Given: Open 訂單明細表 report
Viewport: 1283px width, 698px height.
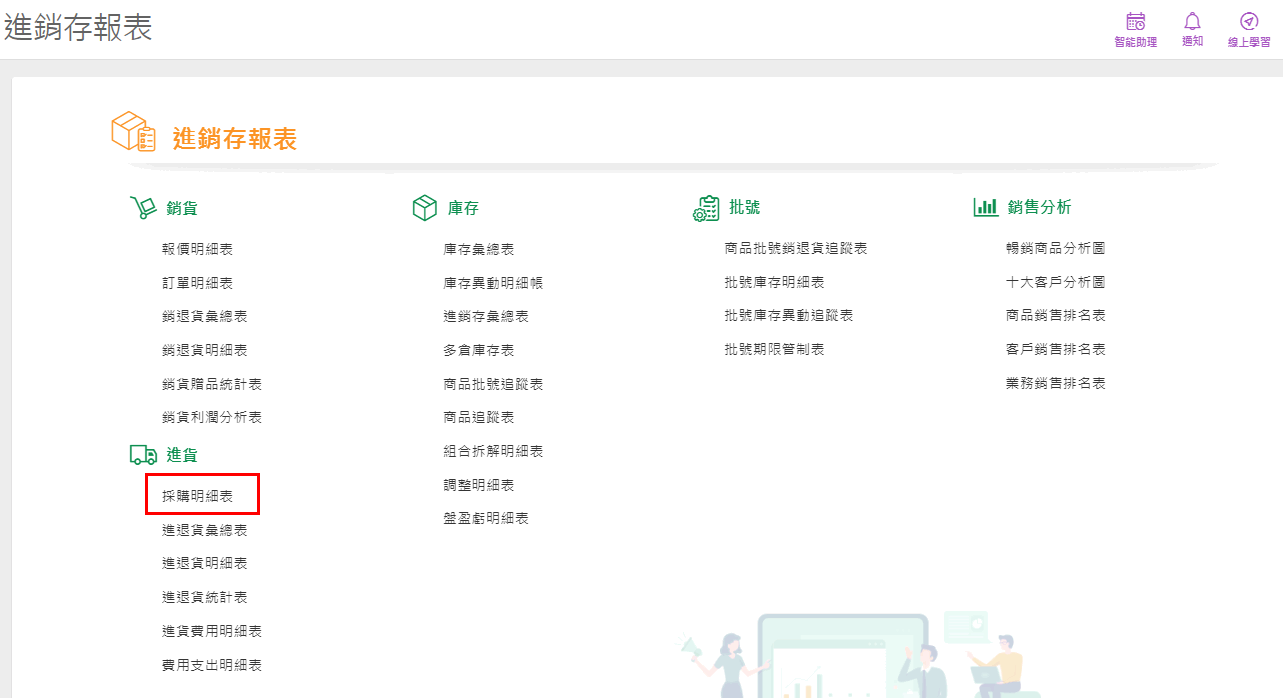Looking at the screenshot, I should click(x=197, y=283).
